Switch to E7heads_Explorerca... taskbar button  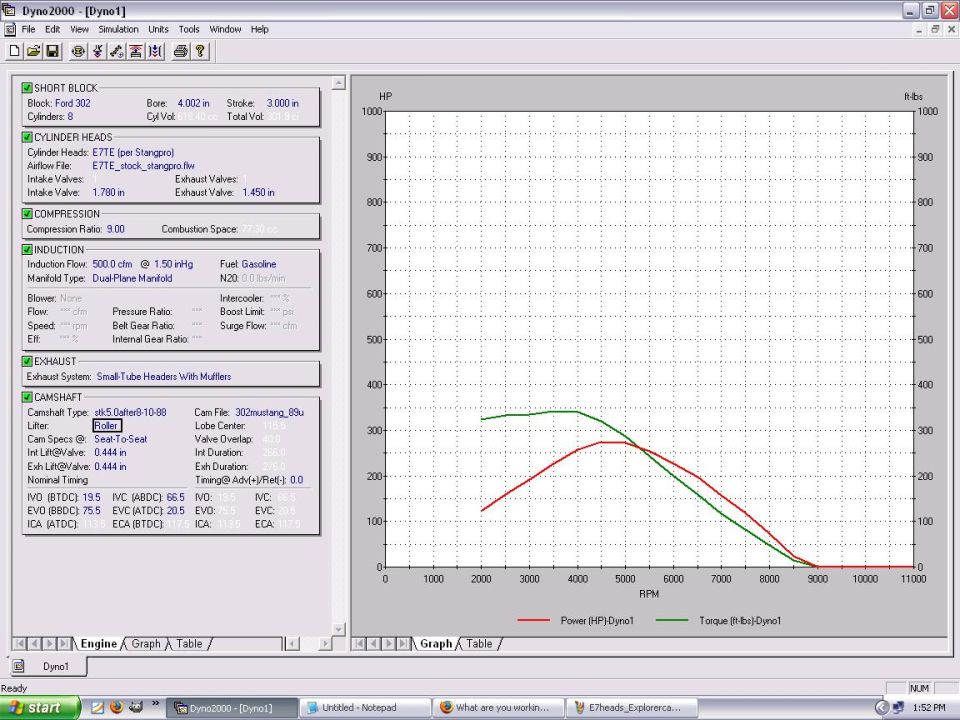point(631,708)
